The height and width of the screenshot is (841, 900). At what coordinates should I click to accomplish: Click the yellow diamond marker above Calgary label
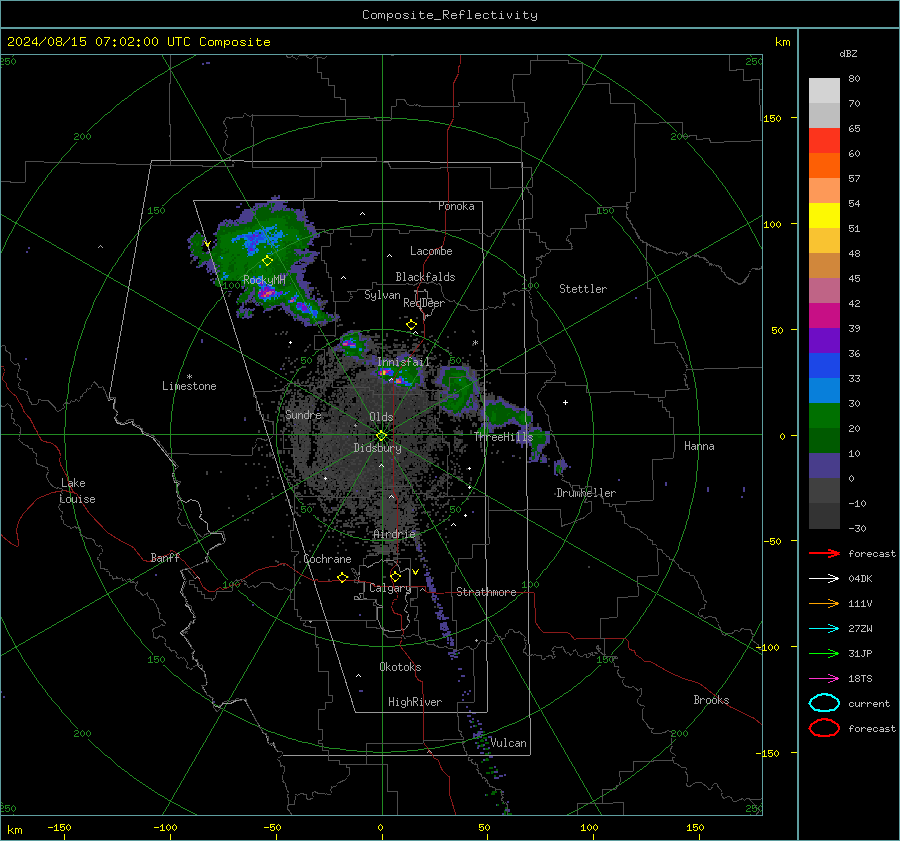395,576
